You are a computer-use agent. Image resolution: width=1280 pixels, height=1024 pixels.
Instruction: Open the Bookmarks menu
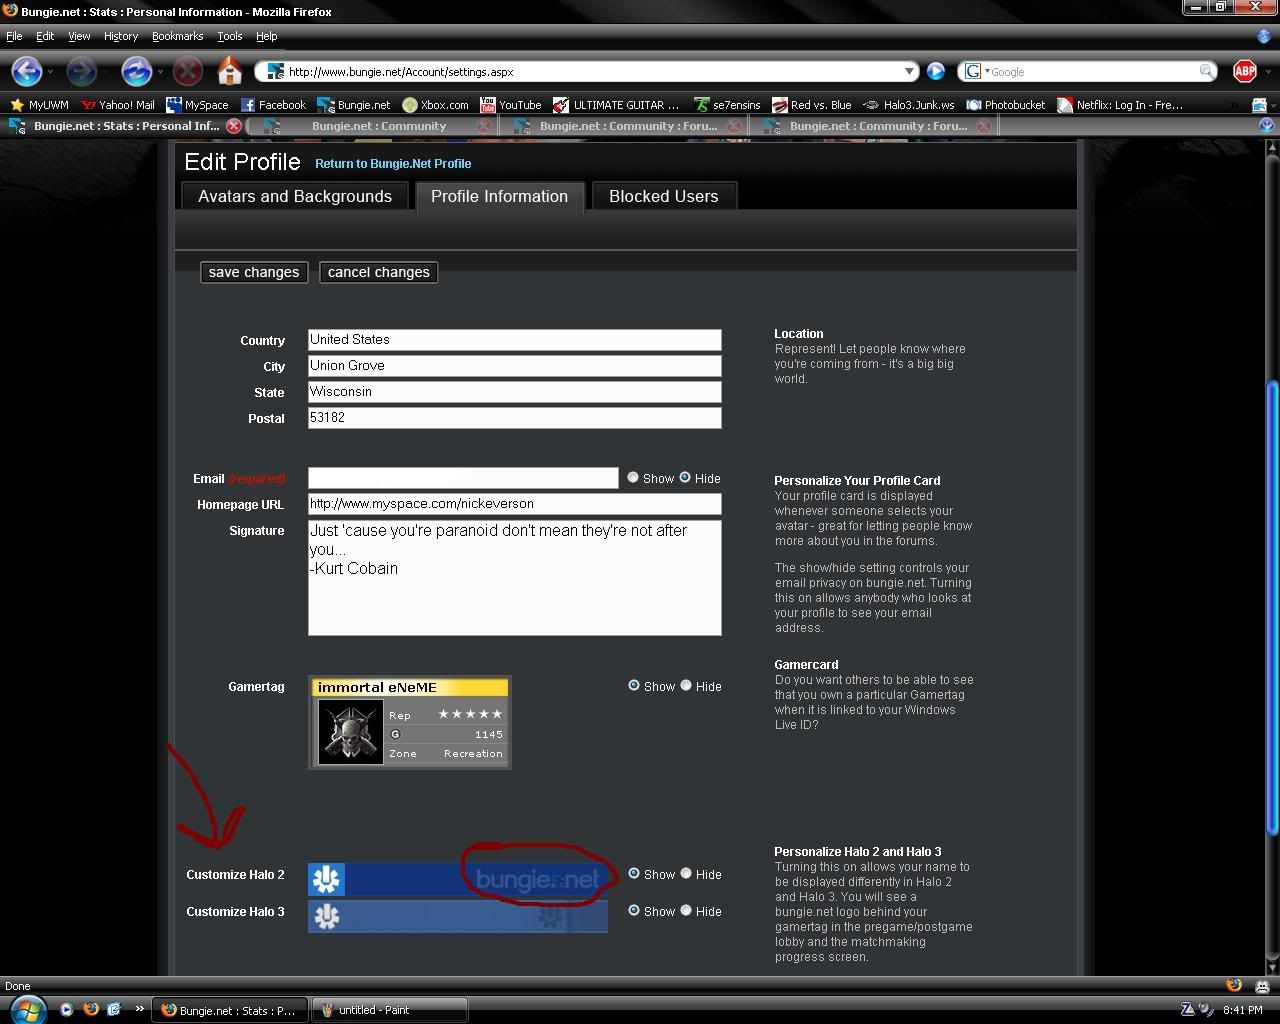(177, 36)
